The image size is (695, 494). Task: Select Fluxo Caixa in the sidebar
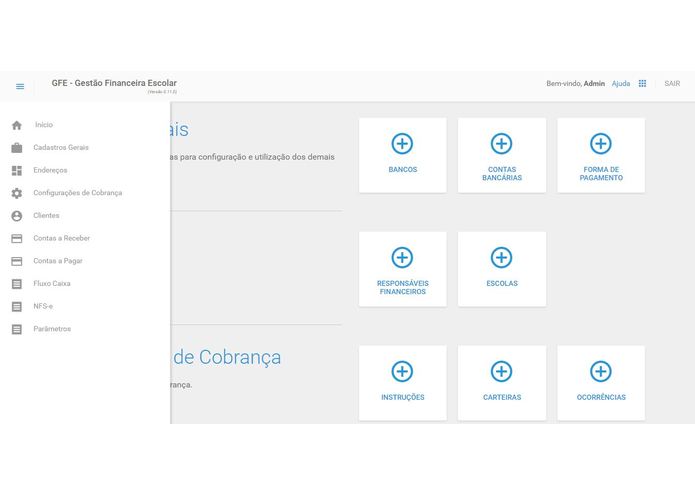pos(52,283)
